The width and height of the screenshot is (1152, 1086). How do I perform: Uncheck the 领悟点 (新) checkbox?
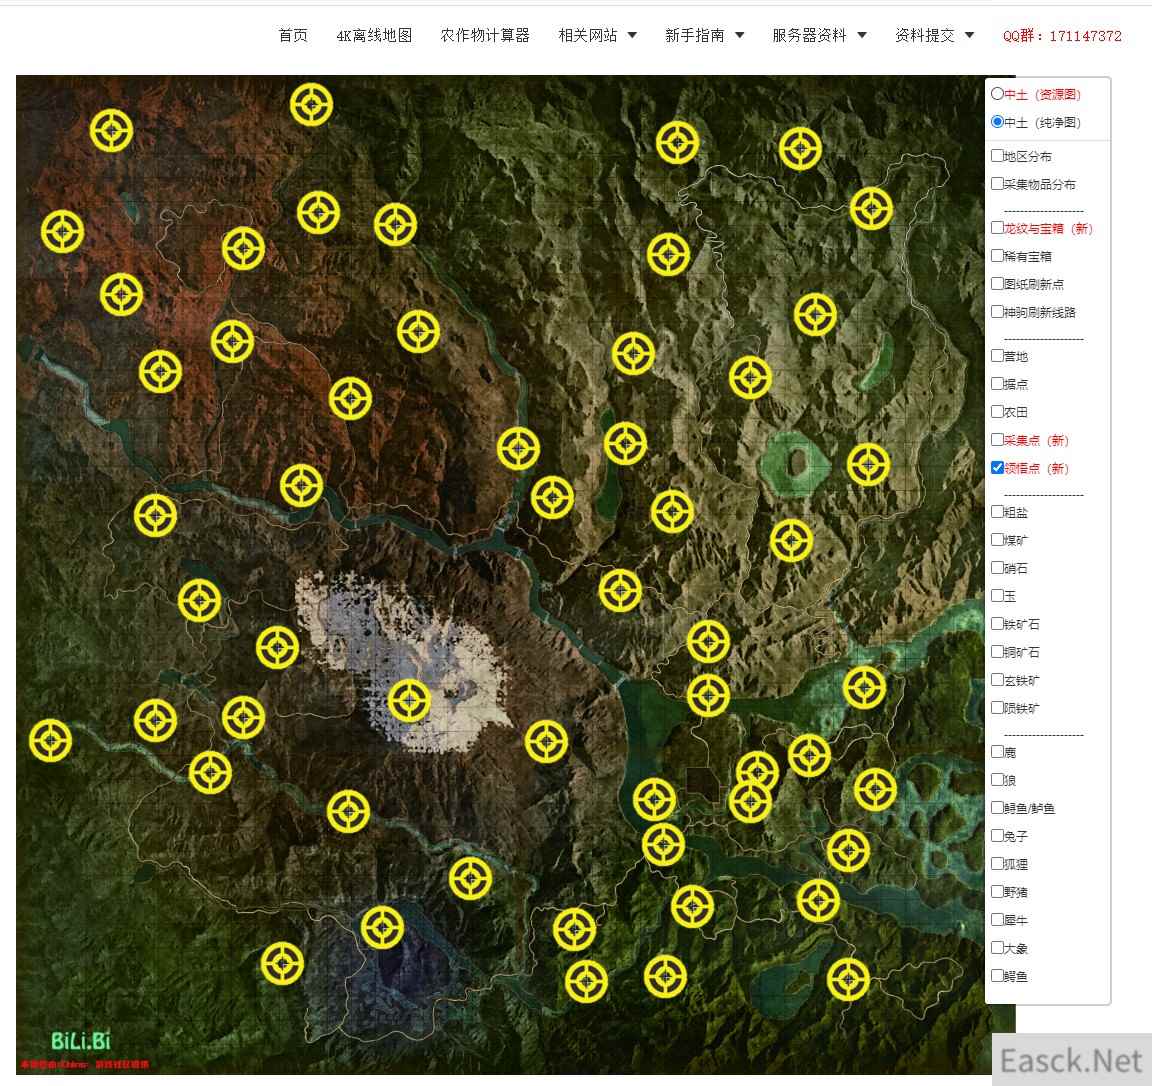997,467
